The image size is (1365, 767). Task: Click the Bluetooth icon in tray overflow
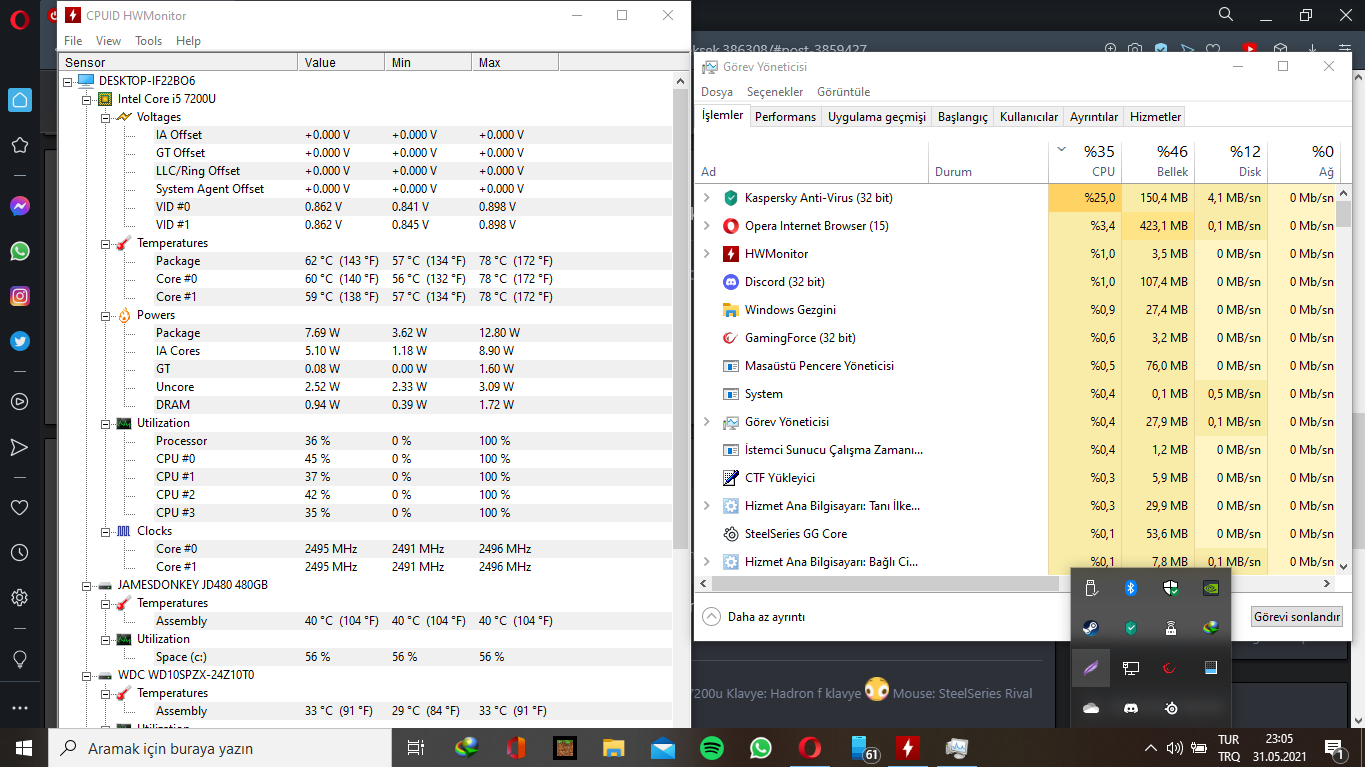(1131, 588)
